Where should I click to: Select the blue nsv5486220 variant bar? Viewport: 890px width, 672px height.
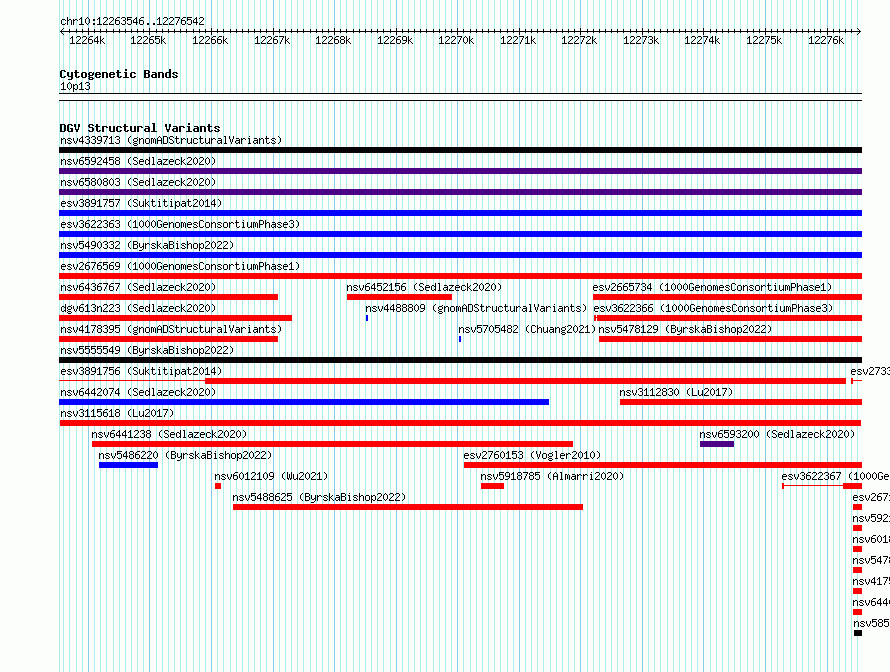pyautogui.click(x=128, y=465)
